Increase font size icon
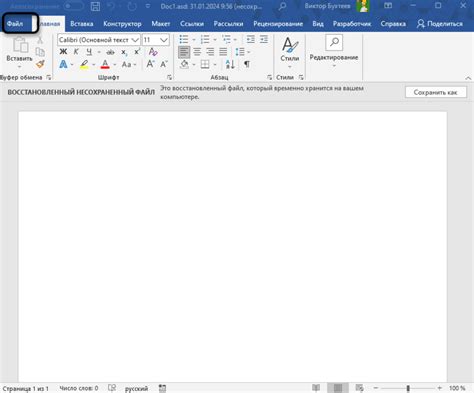474x393 pixels. pyautogui.click(x=150, y=64)
